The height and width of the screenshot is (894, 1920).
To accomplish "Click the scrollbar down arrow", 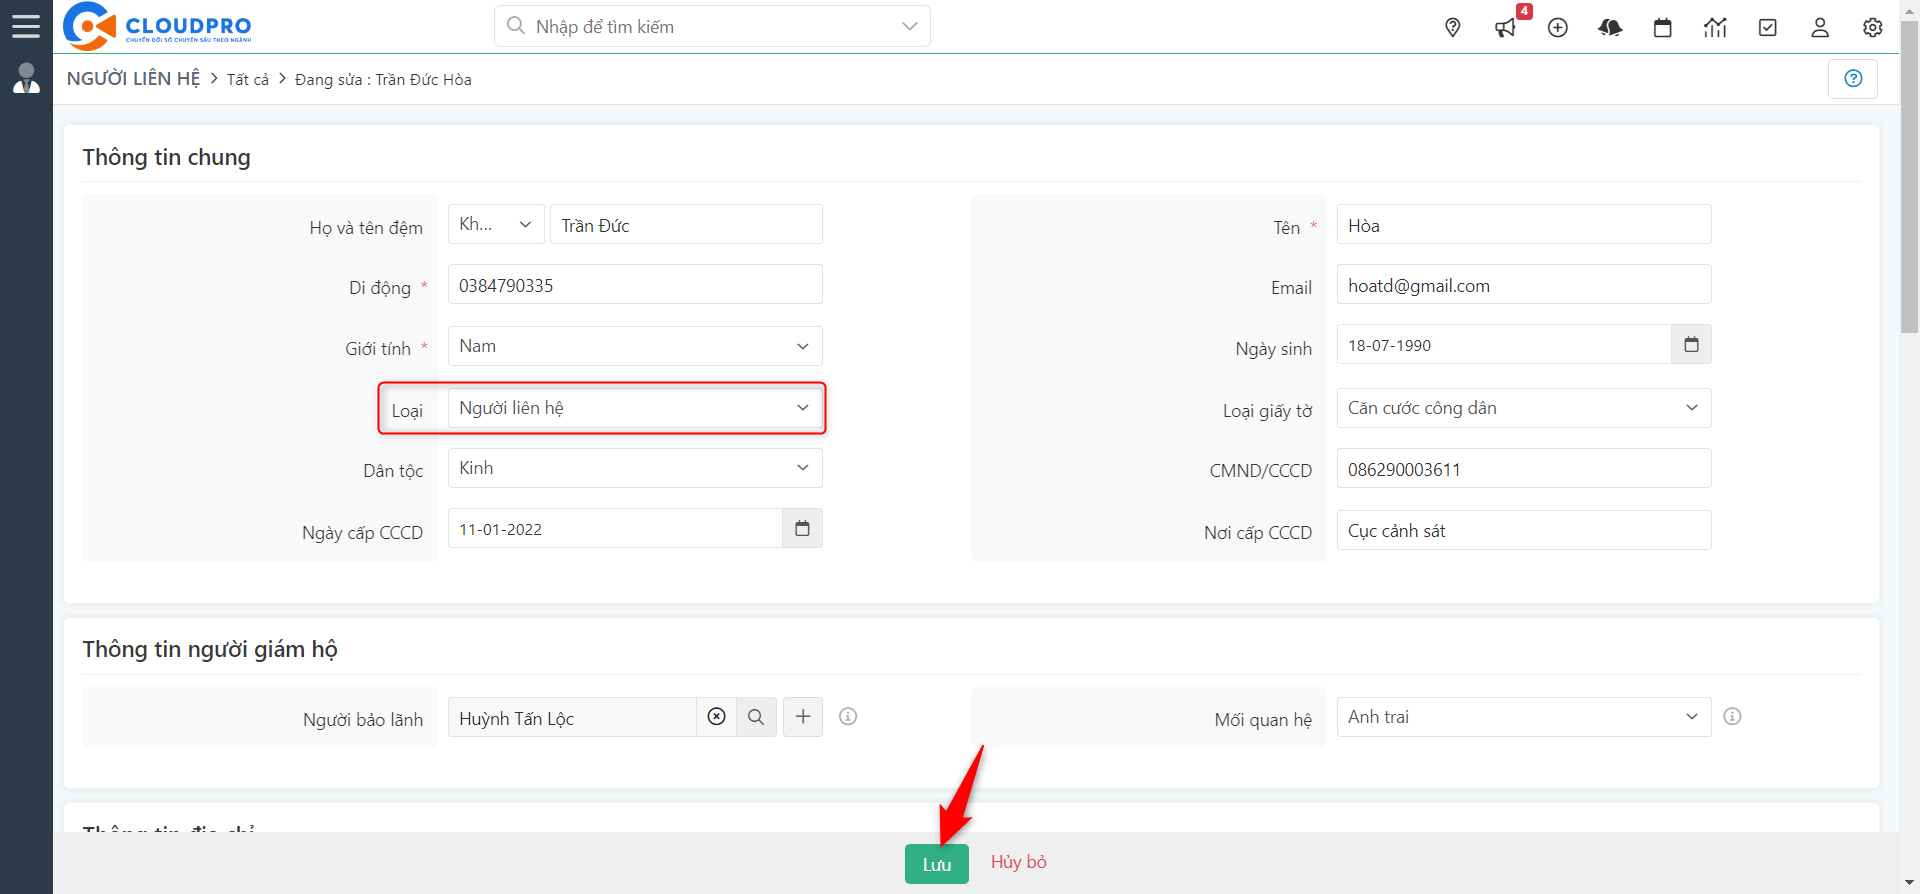I will [1910, 885].
